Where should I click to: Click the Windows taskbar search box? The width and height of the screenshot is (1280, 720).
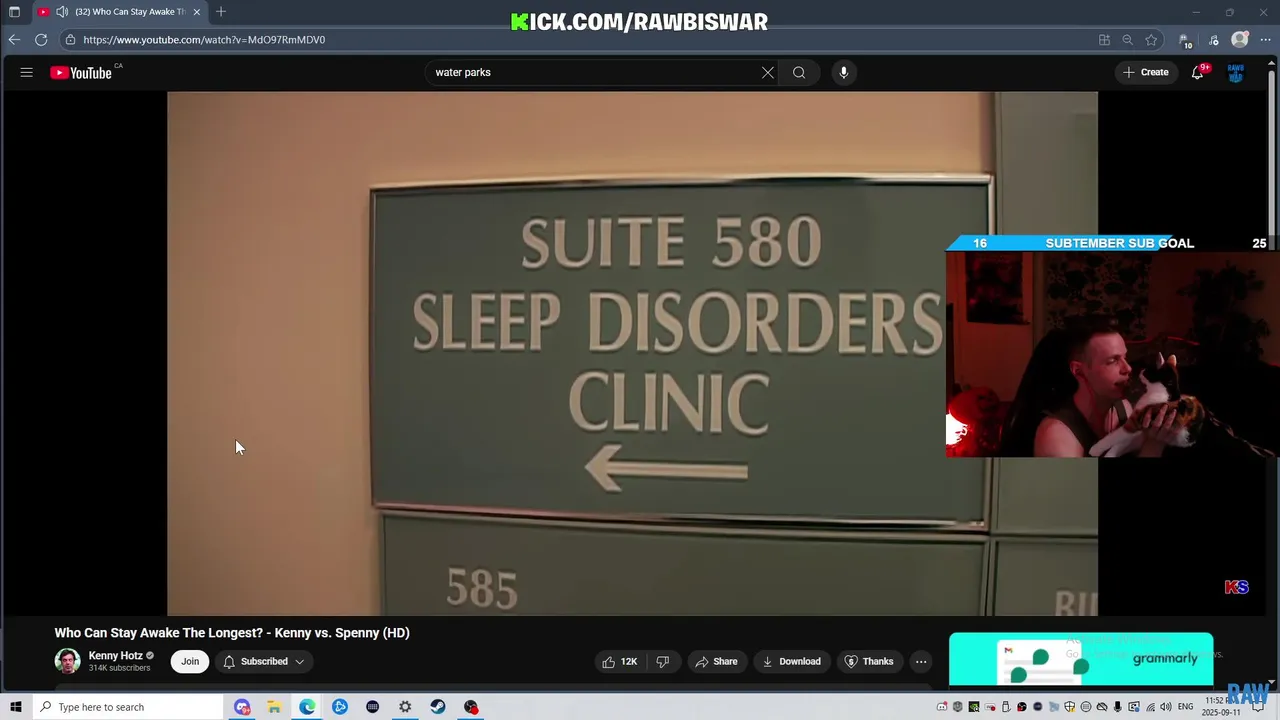pos(127,707)
